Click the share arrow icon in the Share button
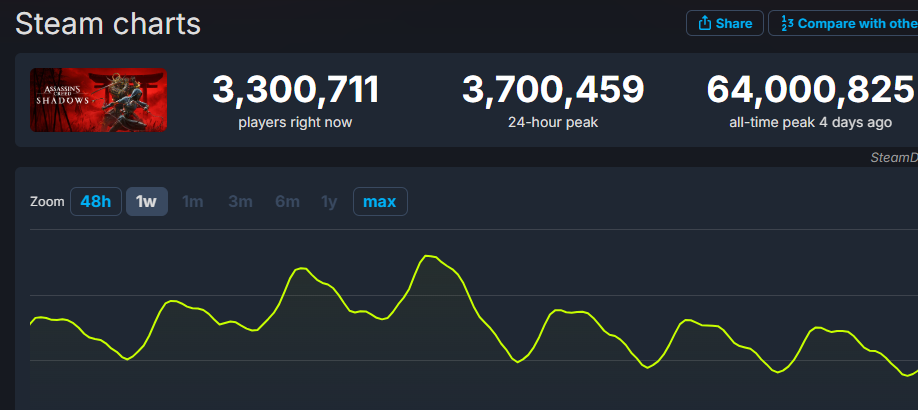918x410 pixels. point(704,23)
